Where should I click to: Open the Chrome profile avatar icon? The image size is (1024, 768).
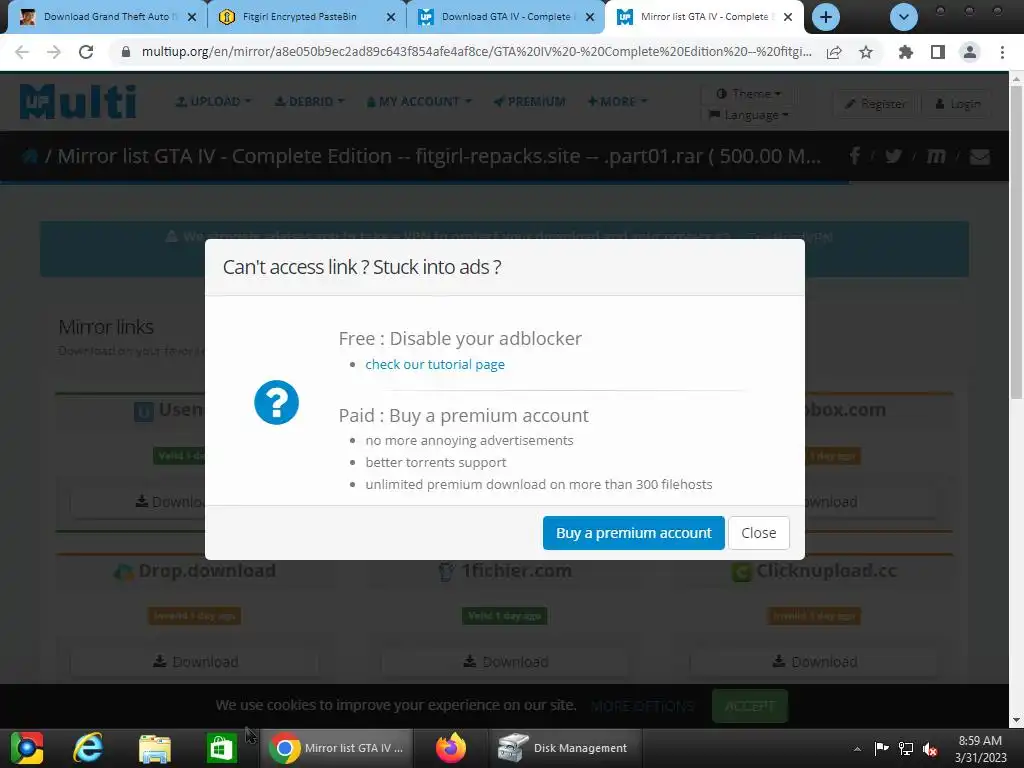pyautogui.click(x=970, y=52)
